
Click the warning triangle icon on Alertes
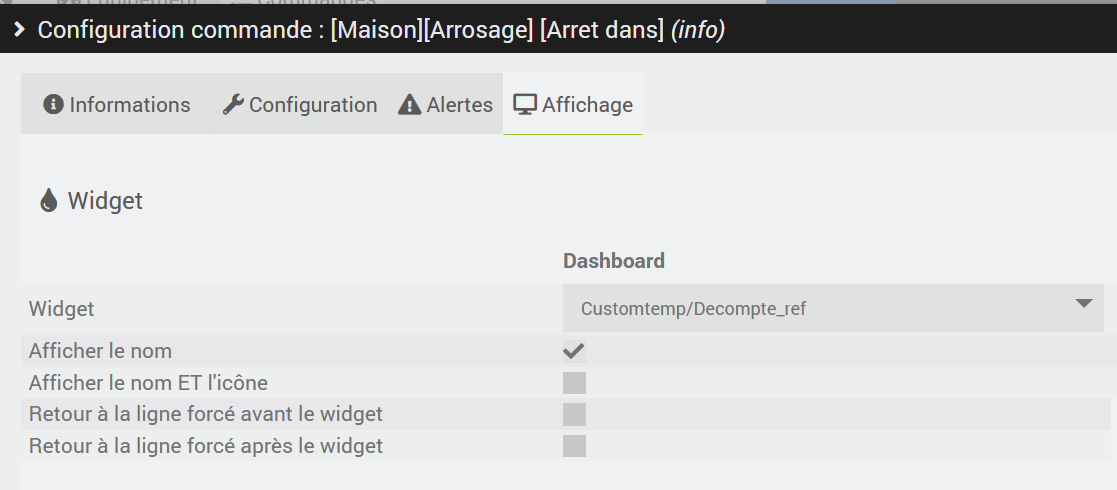409,105
